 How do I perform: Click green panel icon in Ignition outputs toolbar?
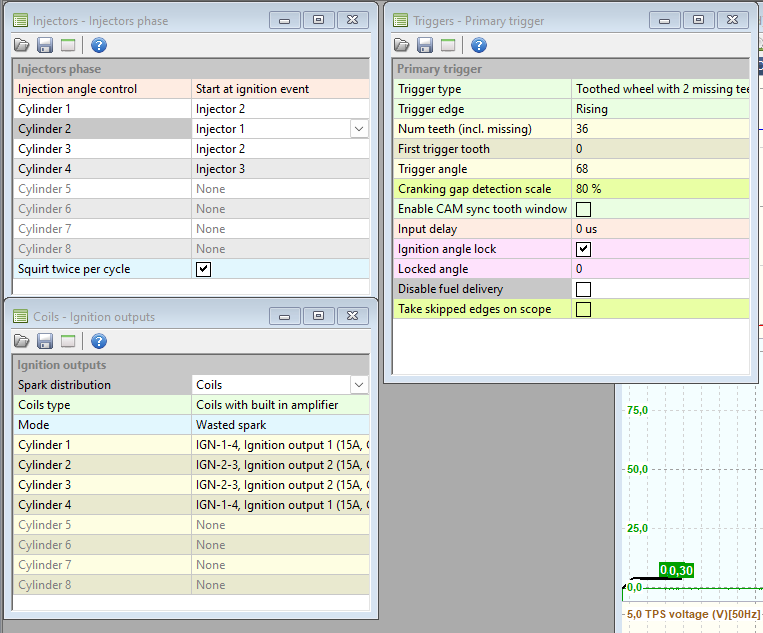click(x=68, y=341)
